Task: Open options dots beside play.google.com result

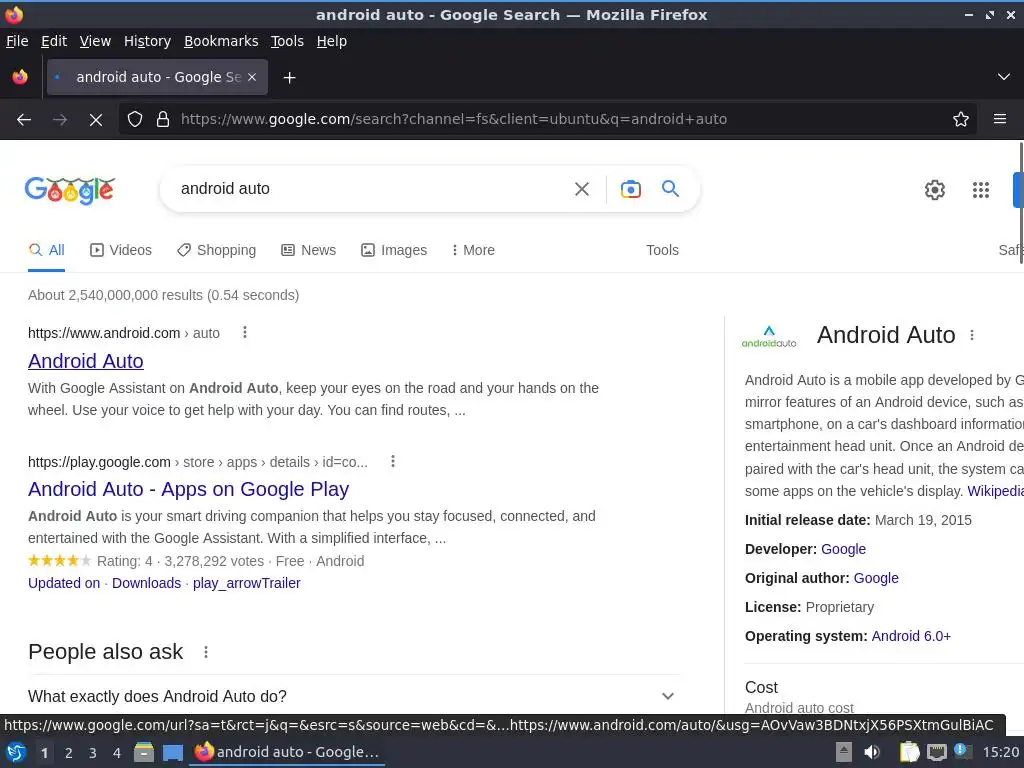Action: pyautogui.click(x=392, y=461)
